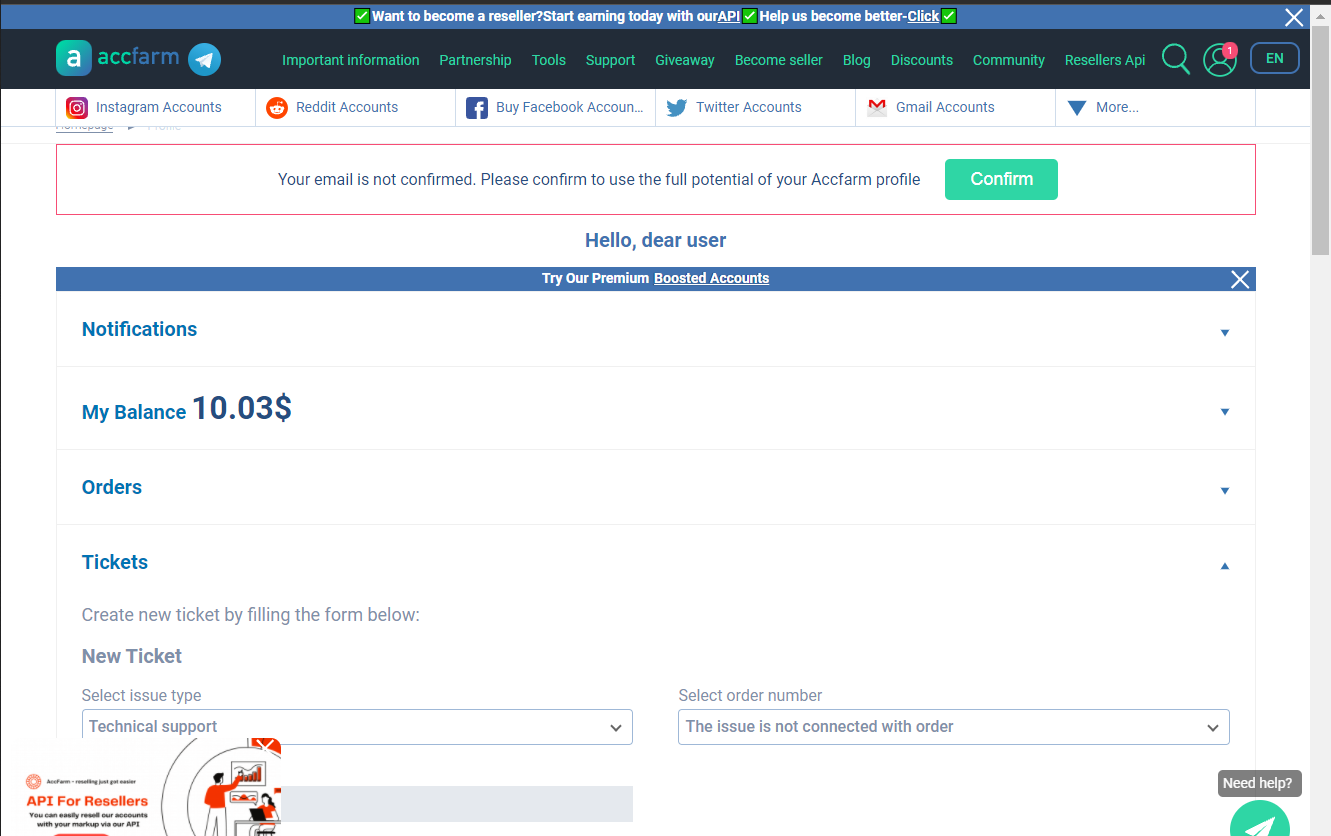Visit the Blog menu item

click(x=857, y=60)
